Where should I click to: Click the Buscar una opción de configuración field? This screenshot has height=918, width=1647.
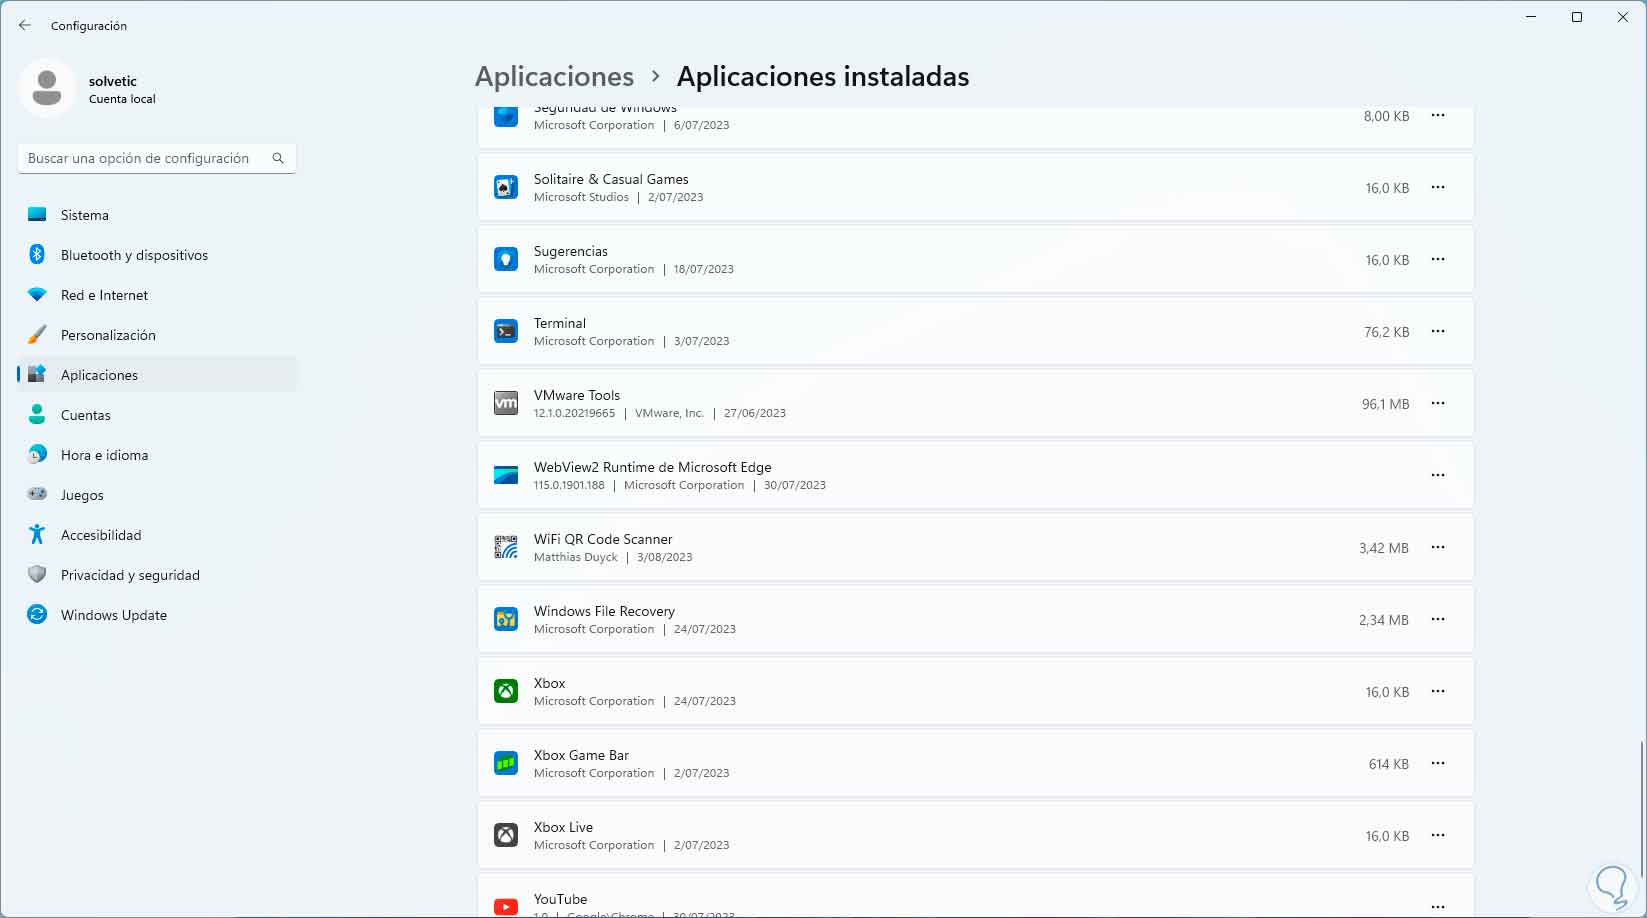point(157,158)
